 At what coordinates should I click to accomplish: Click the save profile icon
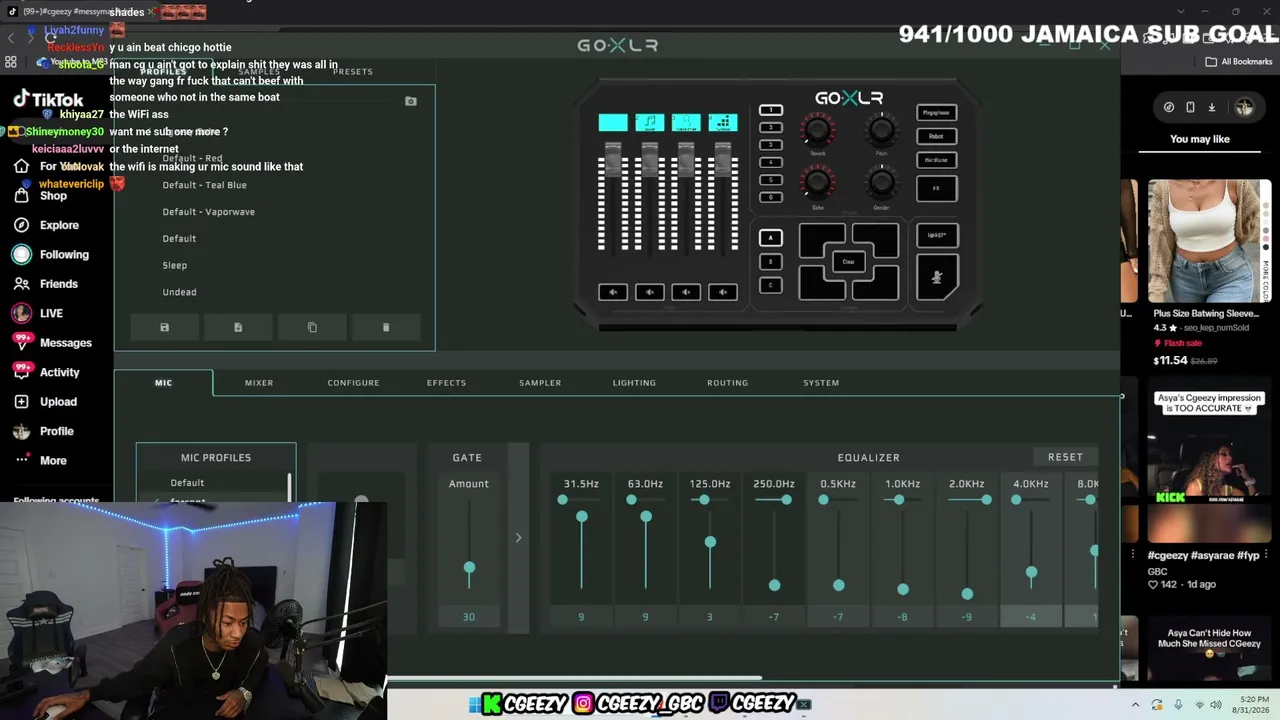click(165, 327)
